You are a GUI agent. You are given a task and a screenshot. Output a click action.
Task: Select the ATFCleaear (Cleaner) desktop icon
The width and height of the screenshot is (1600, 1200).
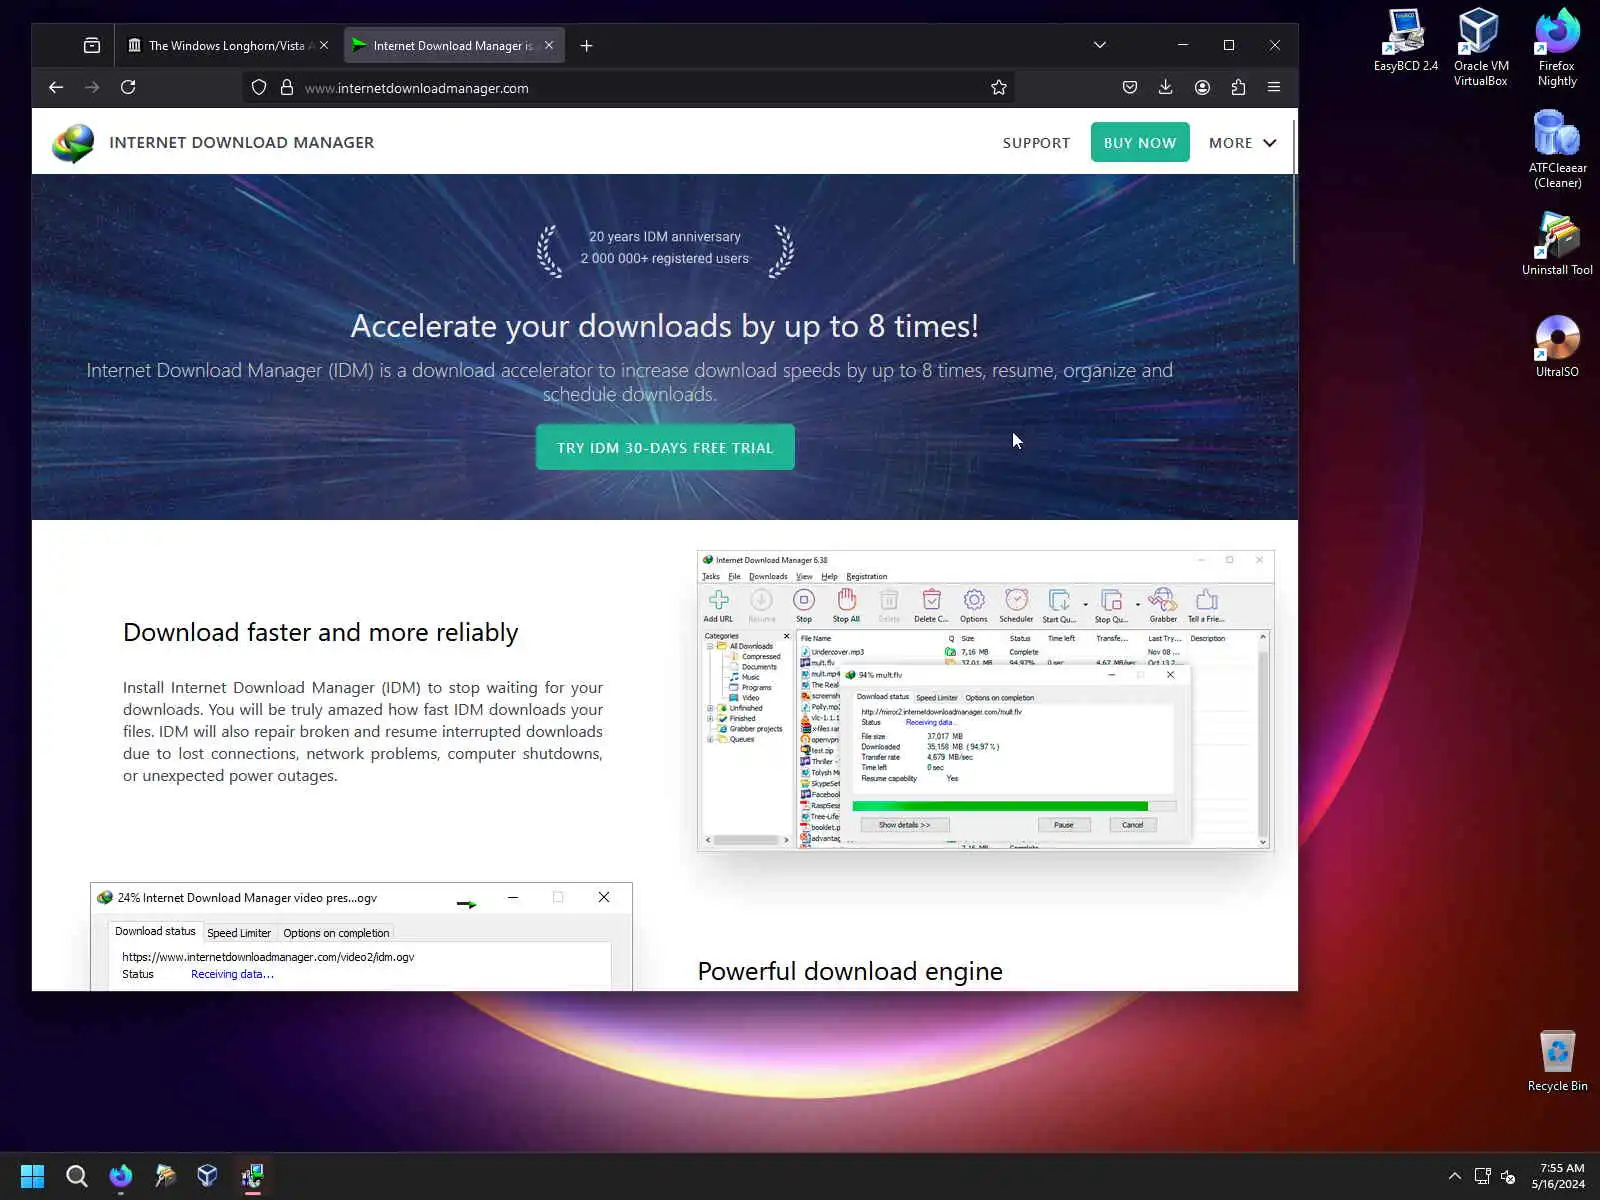tap(1557, 150)
